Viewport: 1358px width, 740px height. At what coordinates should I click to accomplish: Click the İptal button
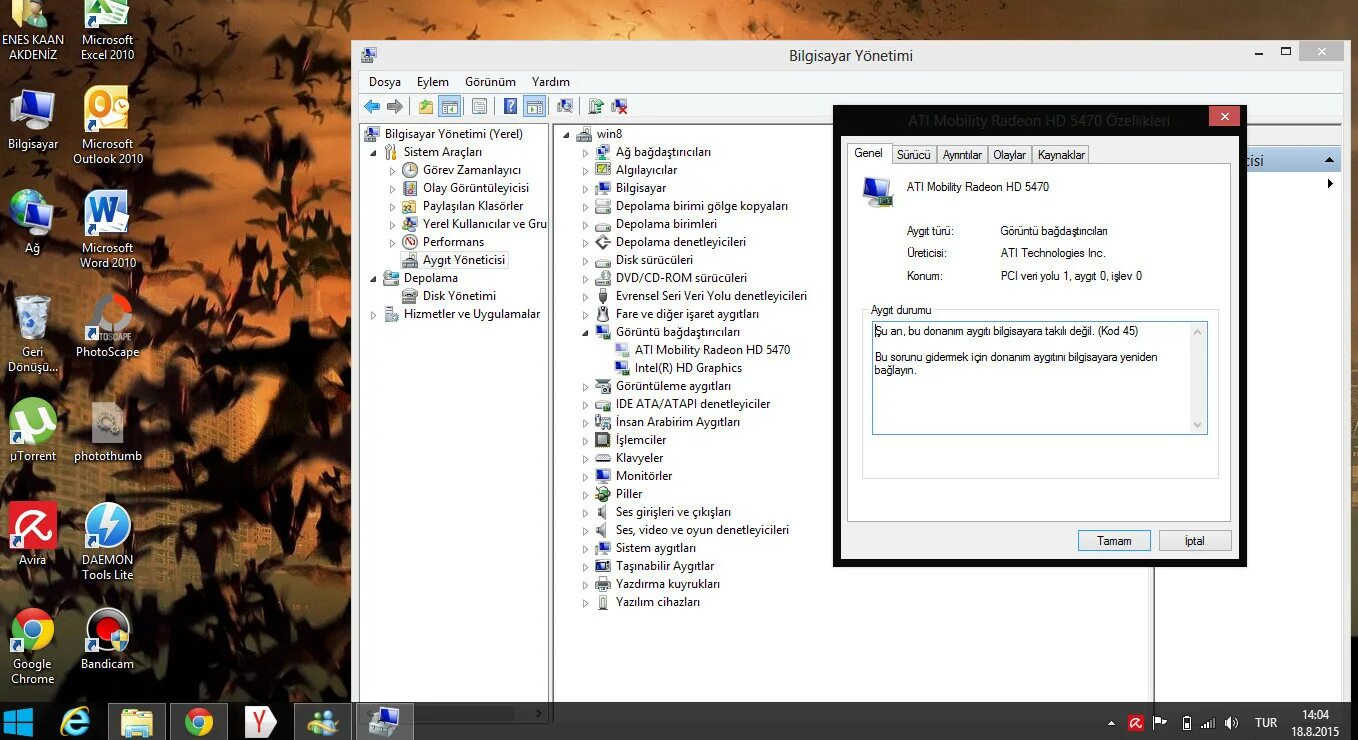(x=1195, y=541)
